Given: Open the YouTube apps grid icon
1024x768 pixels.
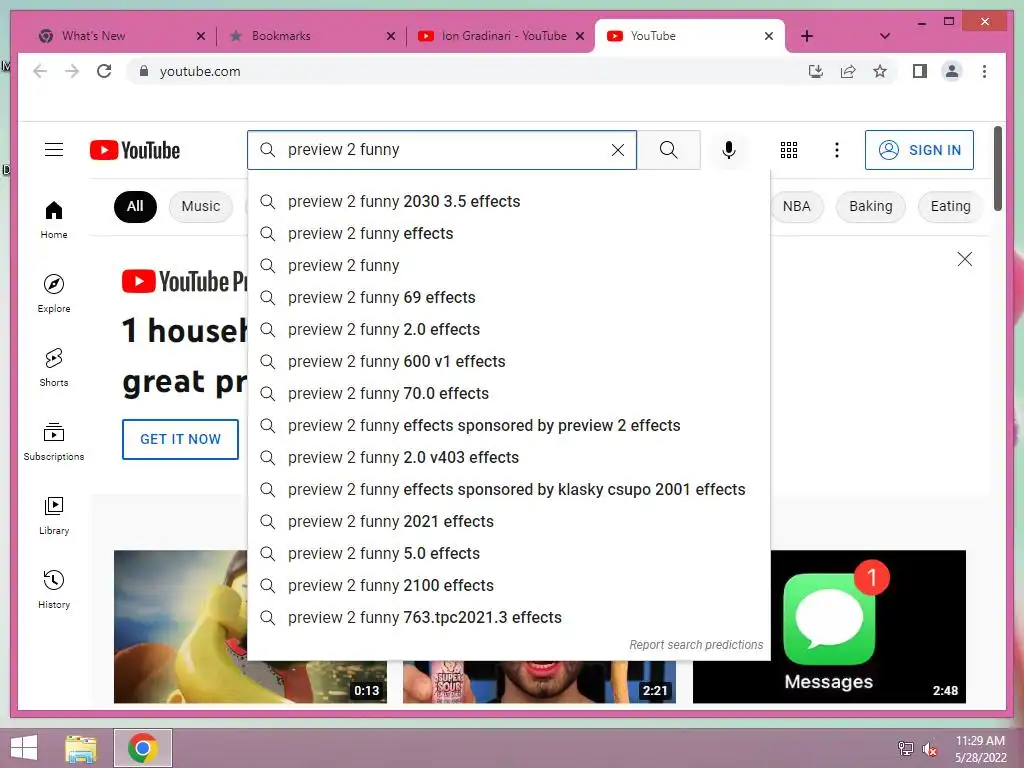Looking at the screenshot, I should tap(789, 150).
